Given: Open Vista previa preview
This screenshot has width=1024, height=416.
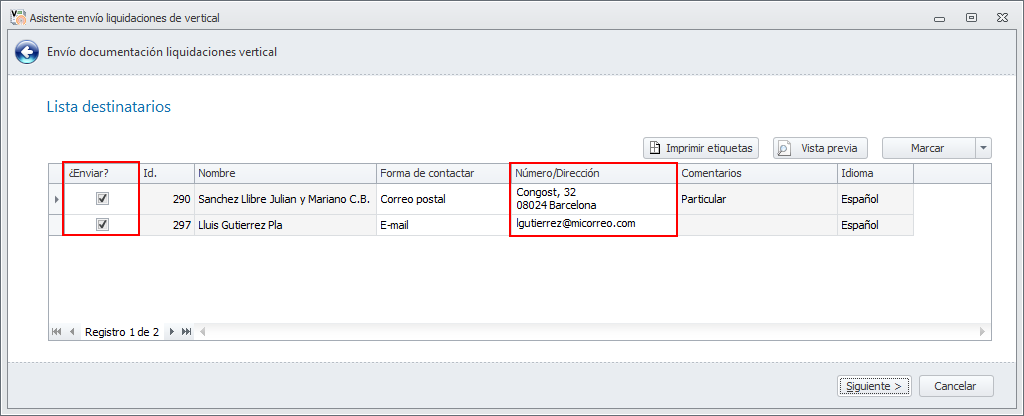Looking at the screenshot, I should tap(821, 148).
